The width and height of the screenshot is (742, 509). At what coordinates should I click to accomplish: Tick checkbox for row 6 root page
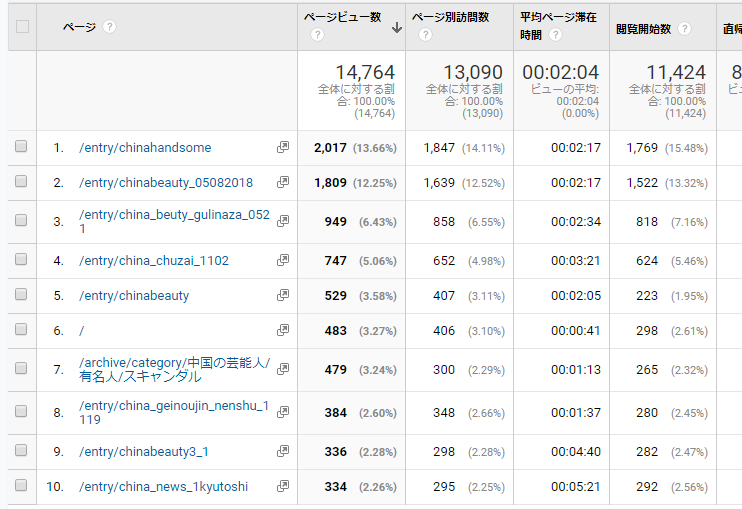[21, 329]
